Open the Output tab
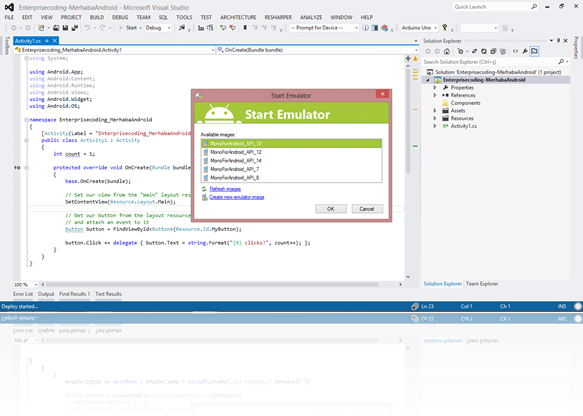This screenshot has height=416, width=583. click(x=46, y=294)
